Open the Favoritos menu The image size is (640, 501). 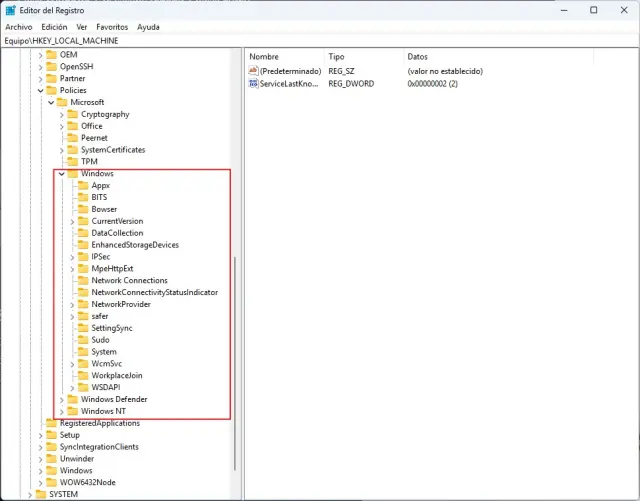111,27
